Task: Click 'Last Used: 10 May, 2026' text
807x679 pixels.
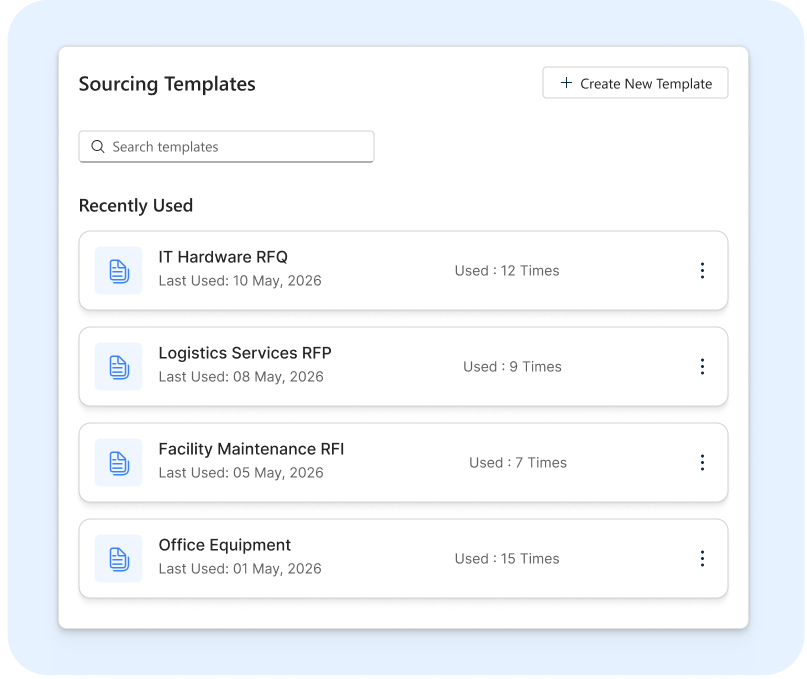Action: pos(240,281)
